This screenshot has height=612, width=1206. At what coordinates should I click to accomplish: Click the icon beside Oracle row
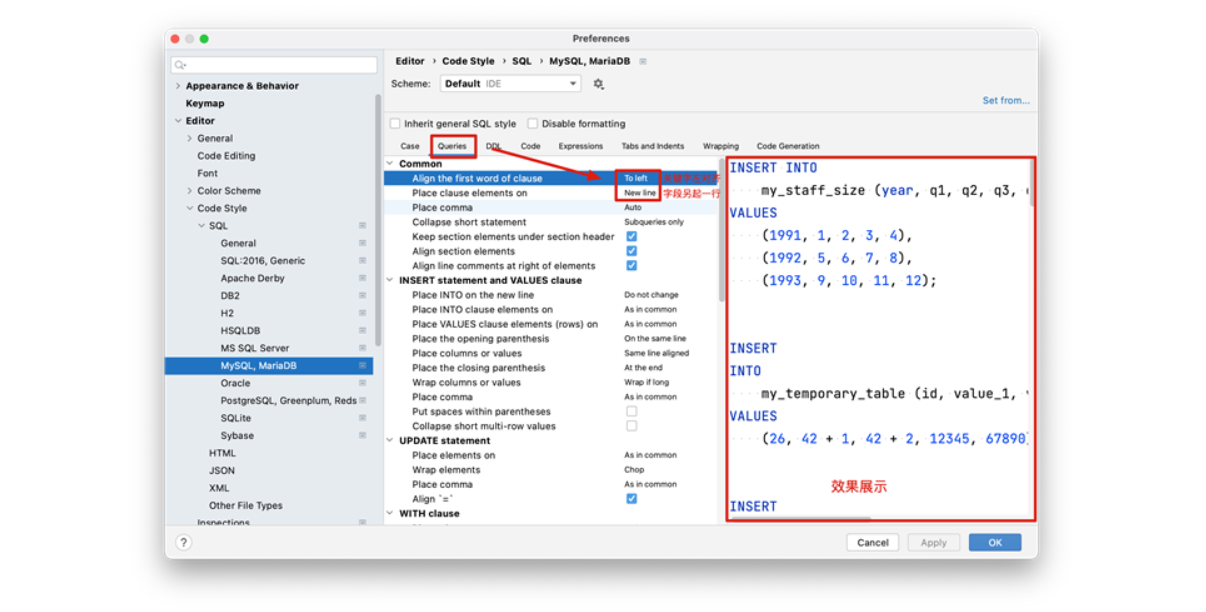click(x=362, y=383)
